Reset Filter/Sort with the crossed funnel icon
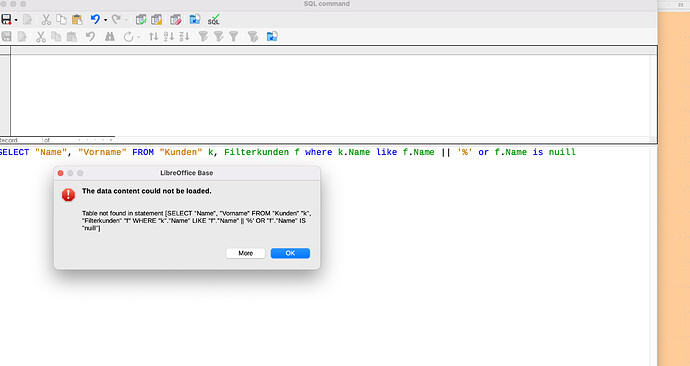690x366 pixels. point(253,36)
